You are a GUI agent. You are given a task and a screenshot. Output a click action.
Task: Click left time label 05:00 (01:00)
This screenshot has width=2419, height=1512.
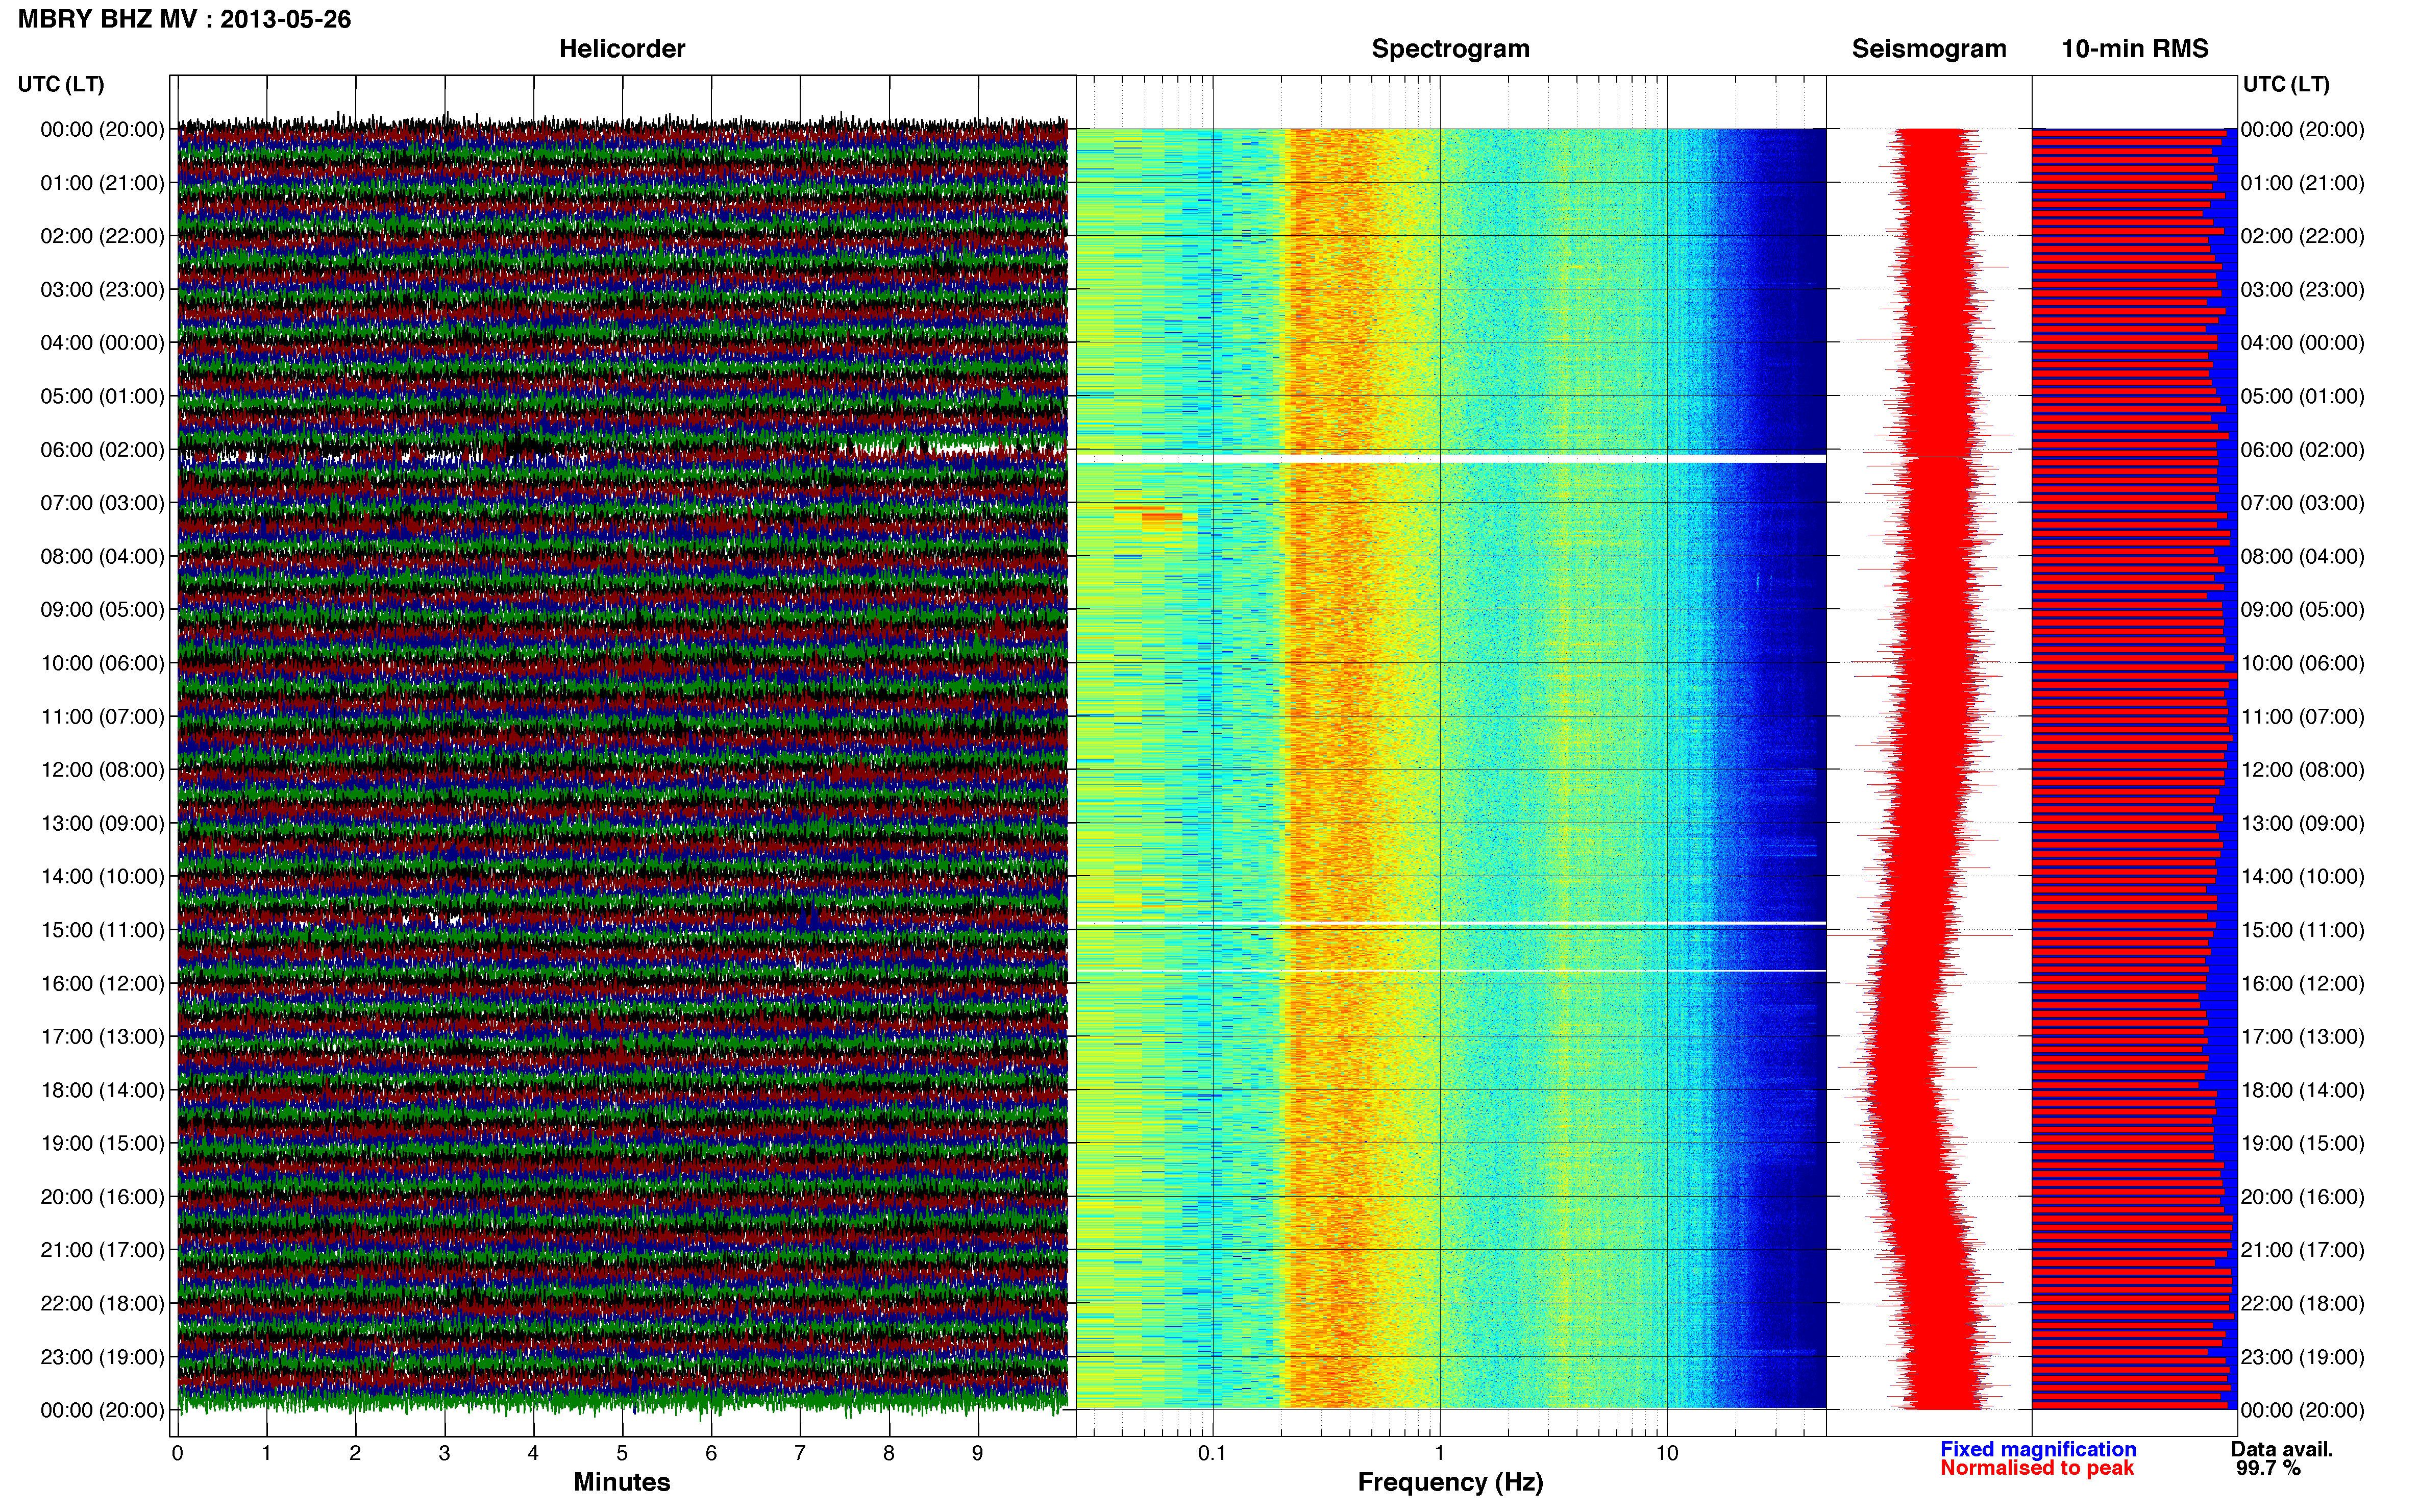click(102, 396)
